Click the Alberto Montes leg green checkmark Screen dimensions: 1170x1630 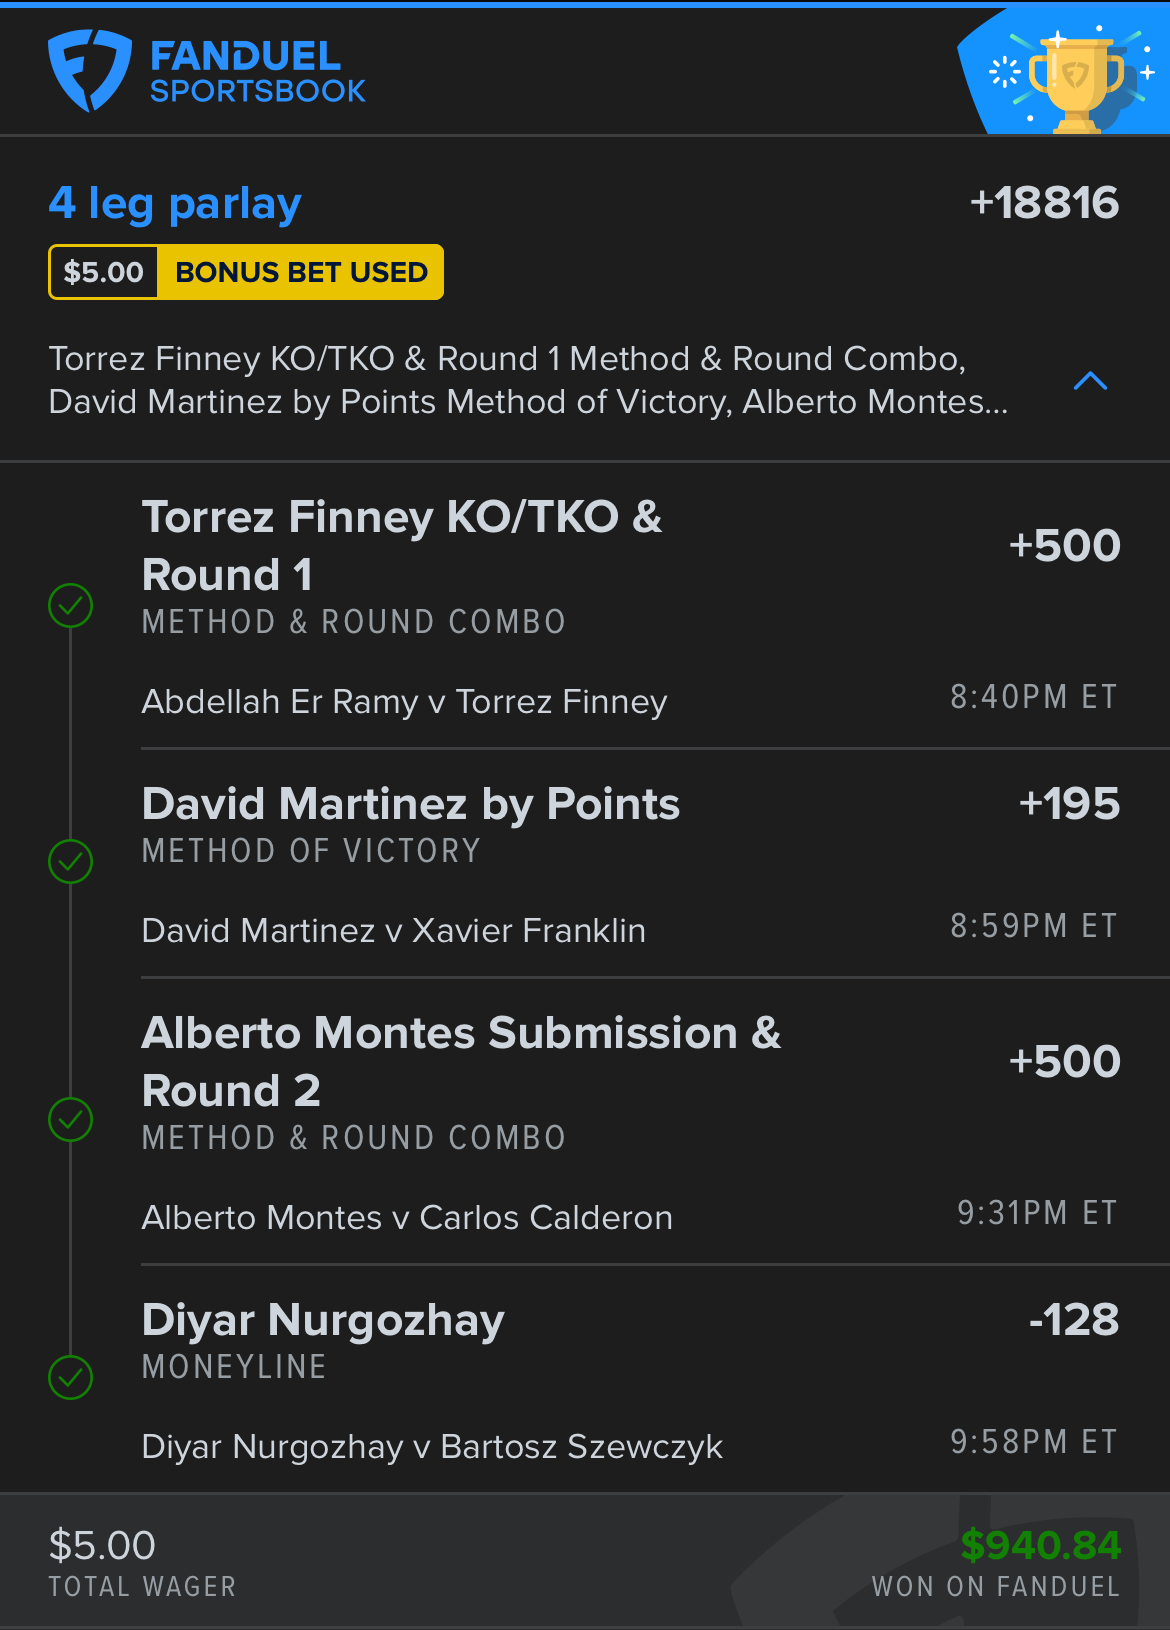[71, 1119]
